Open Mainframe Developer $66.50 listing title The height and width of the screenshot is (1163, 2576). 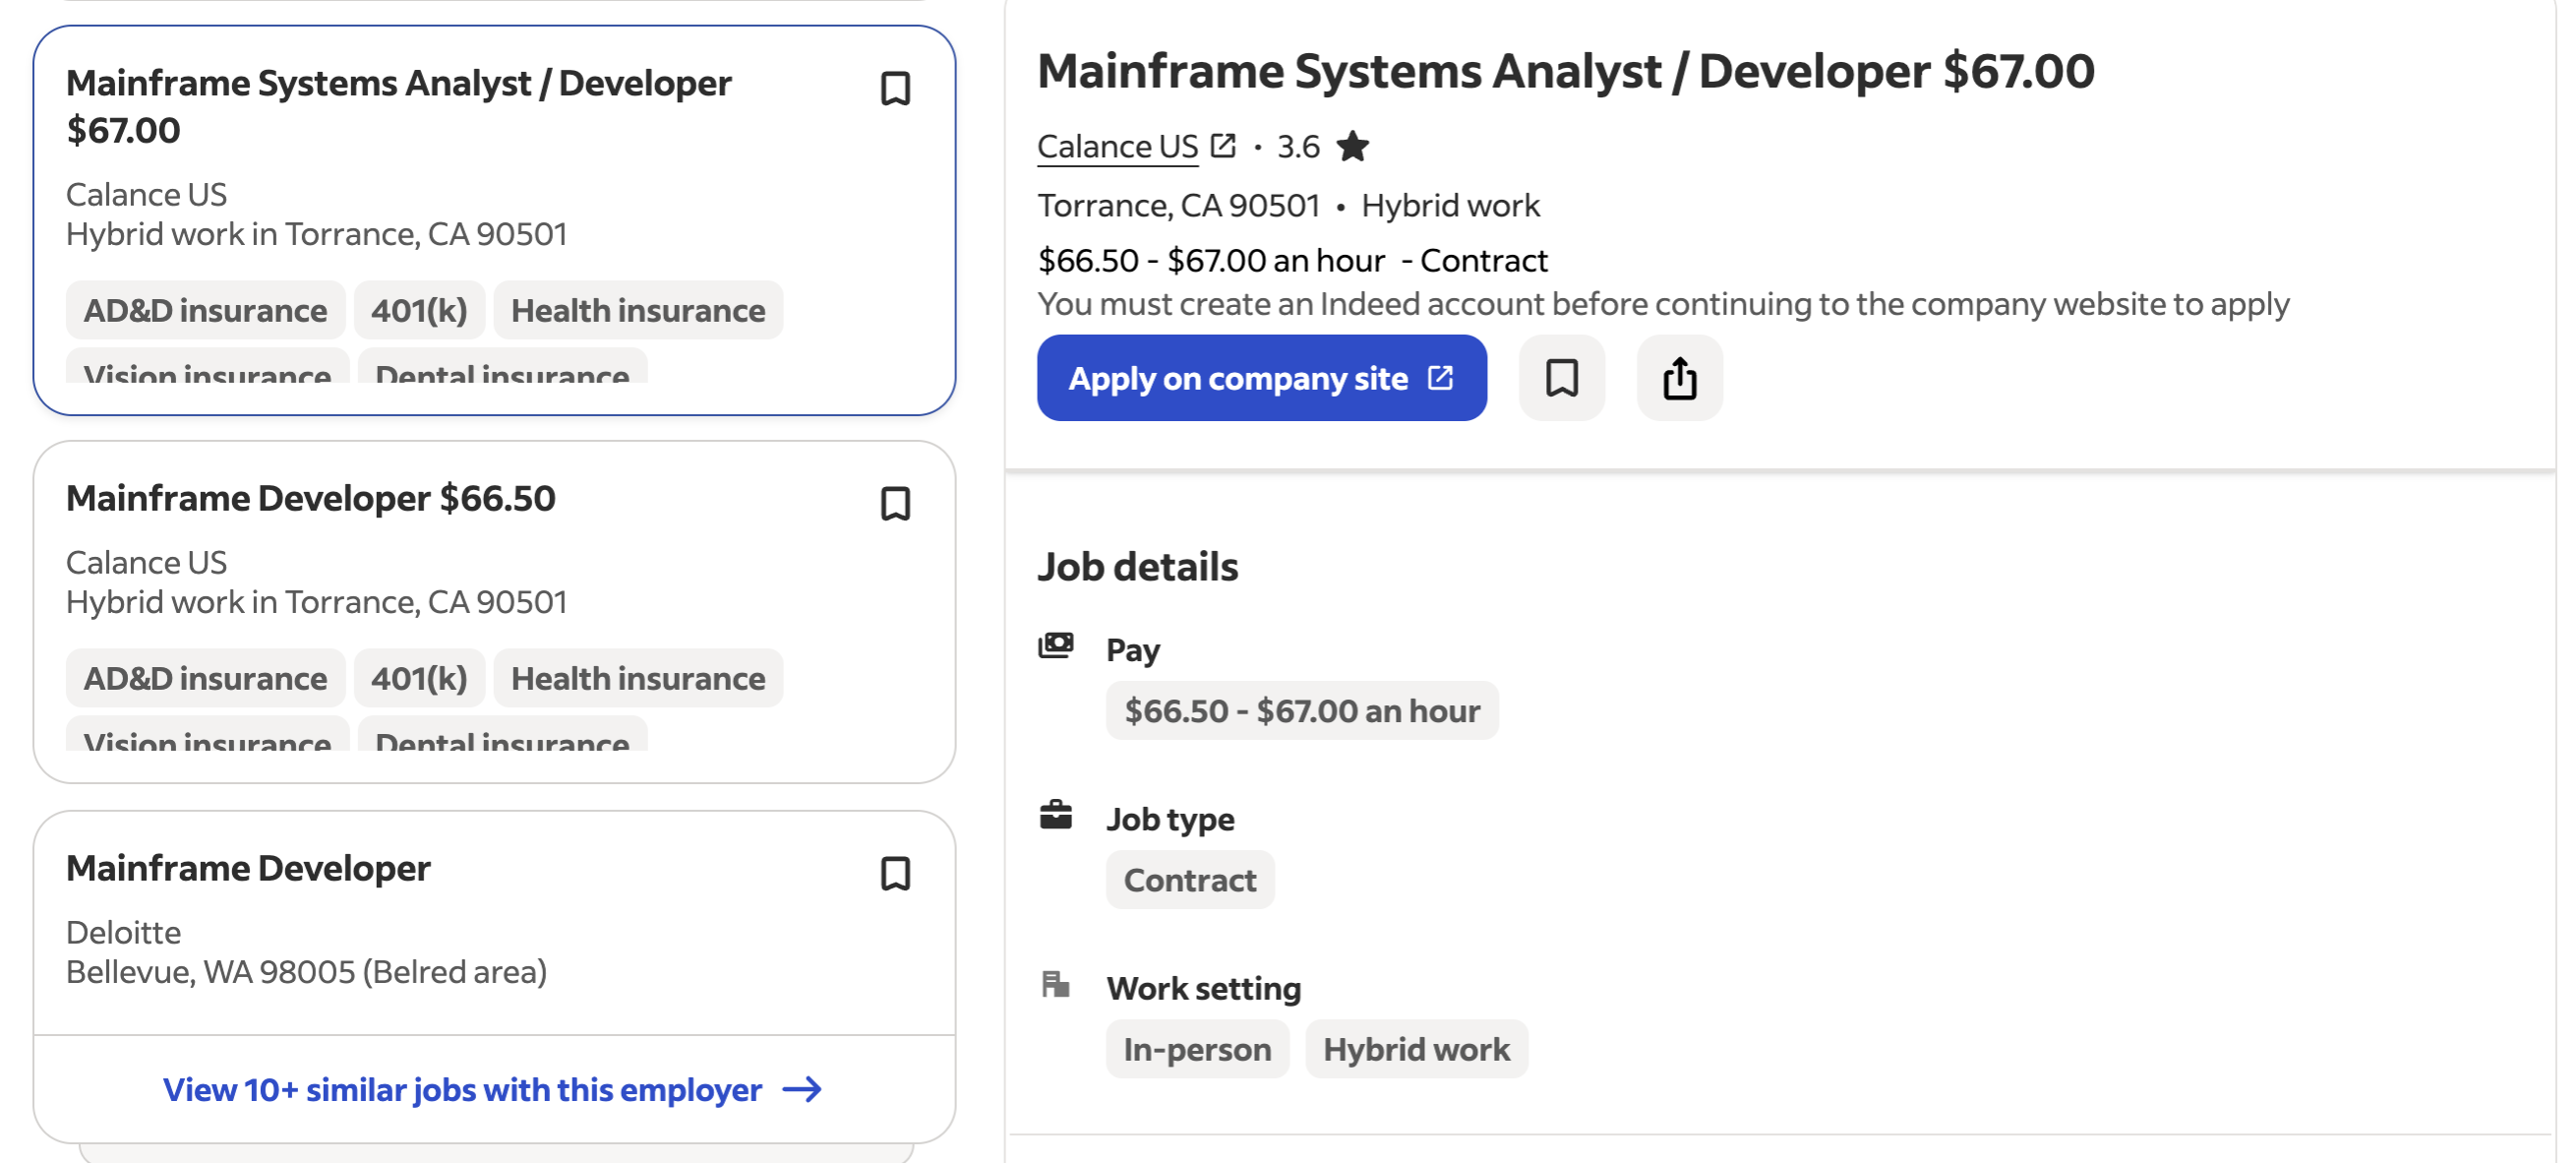(x=310, y=498)
